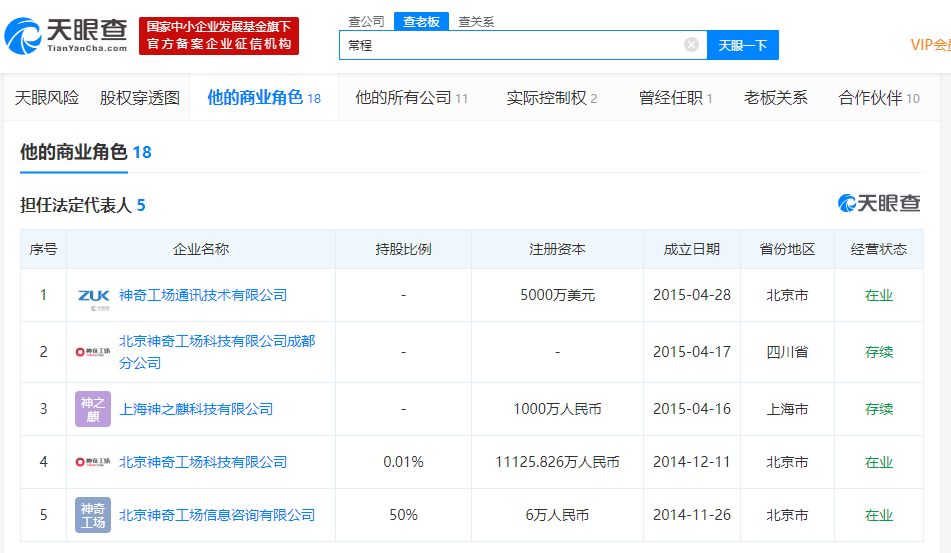Open 神奇工场通讯技术有限公司 company link
951x553 pixels.
[203, 295]
